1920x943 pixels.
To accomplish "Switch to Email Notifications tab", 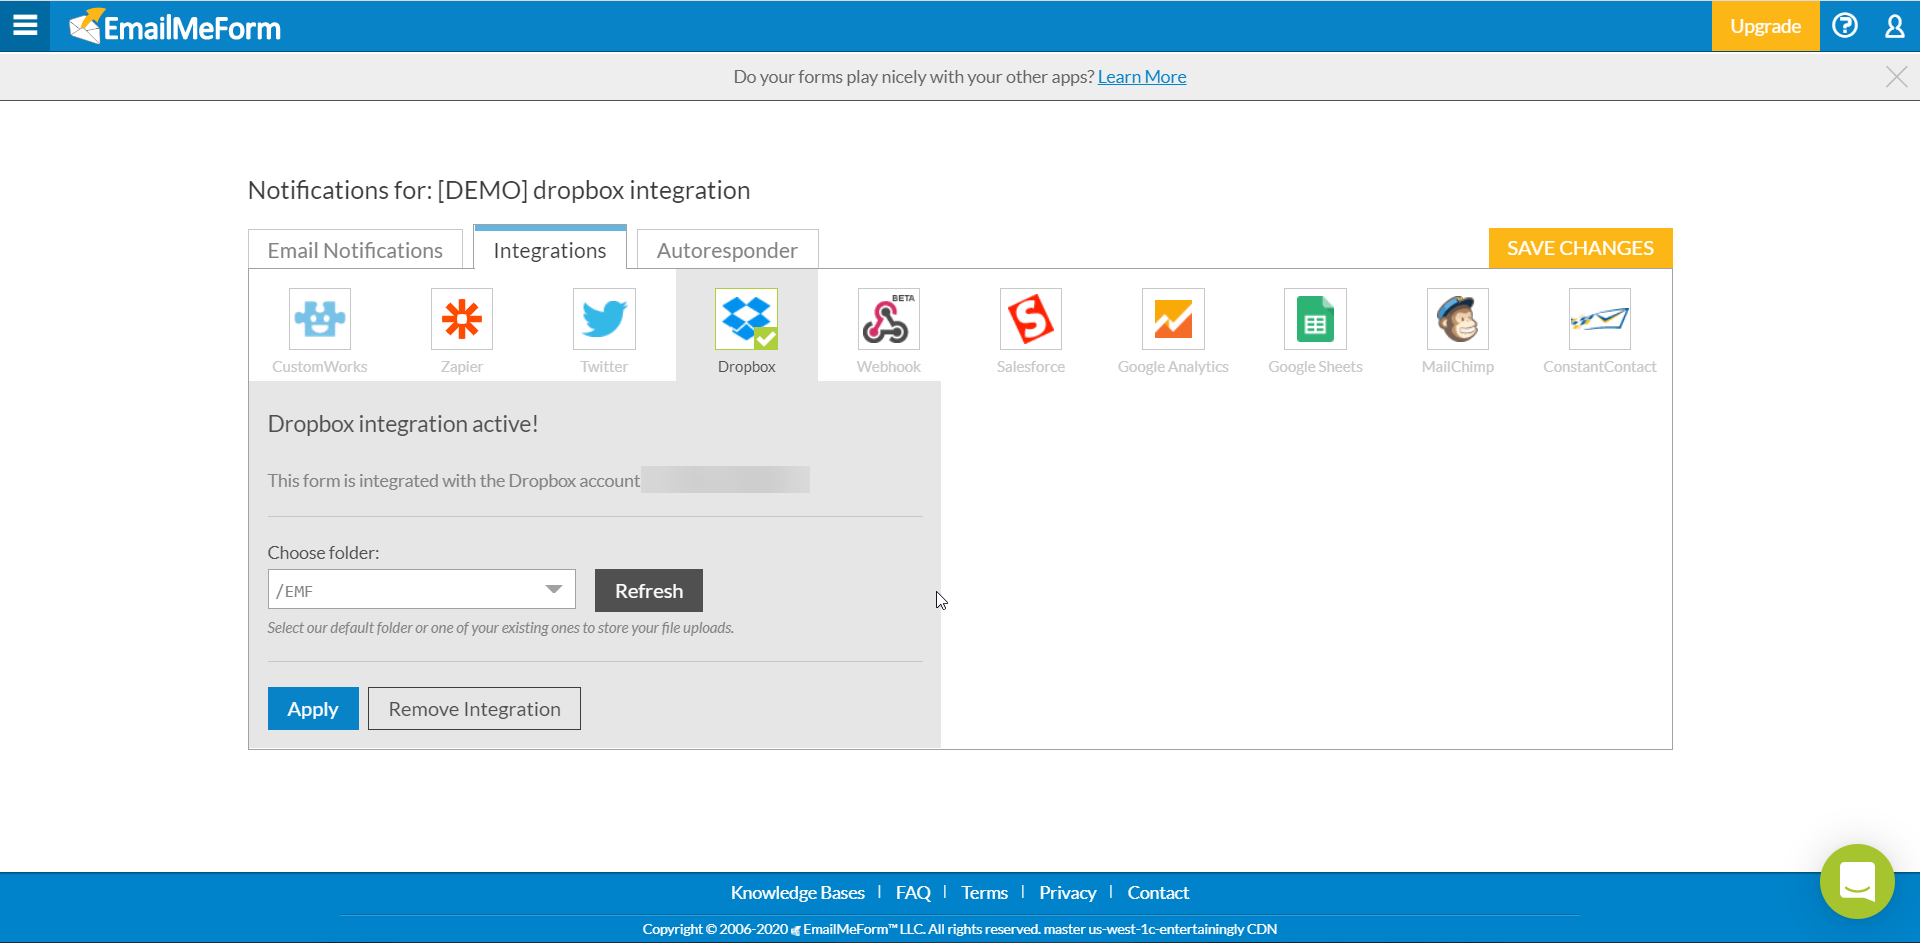I will [355, 250].
